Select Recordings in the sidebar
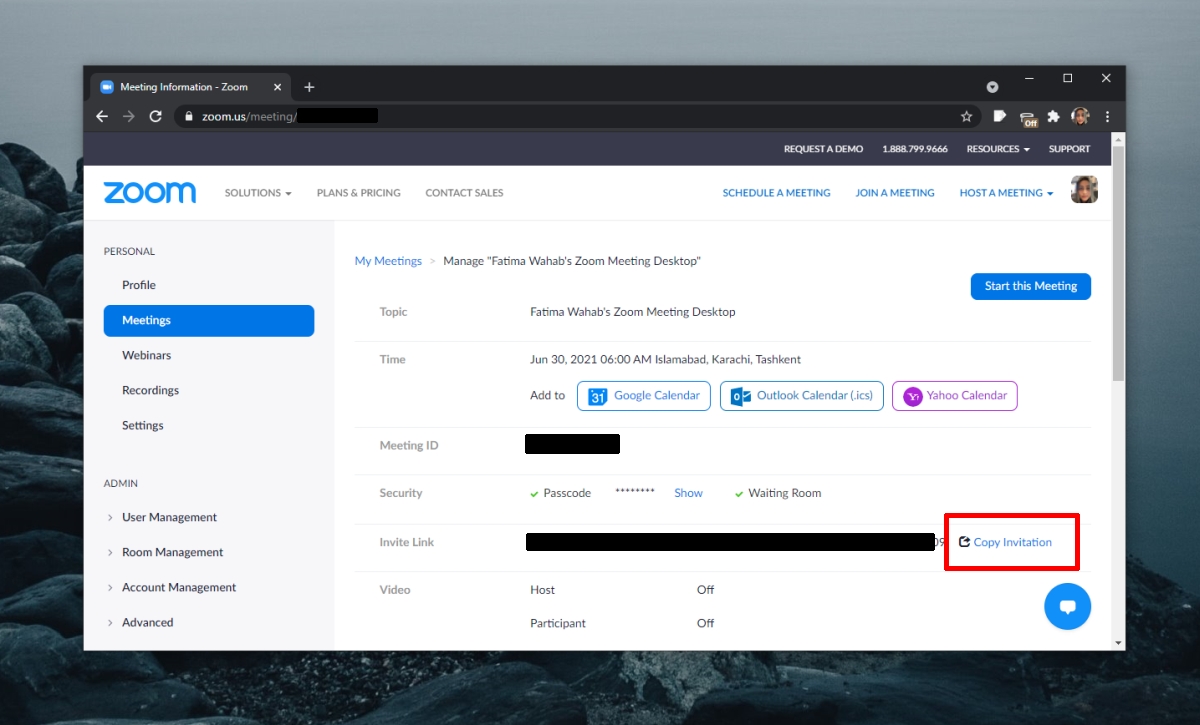The image size is (1200, 725). (x=150, y=390)
